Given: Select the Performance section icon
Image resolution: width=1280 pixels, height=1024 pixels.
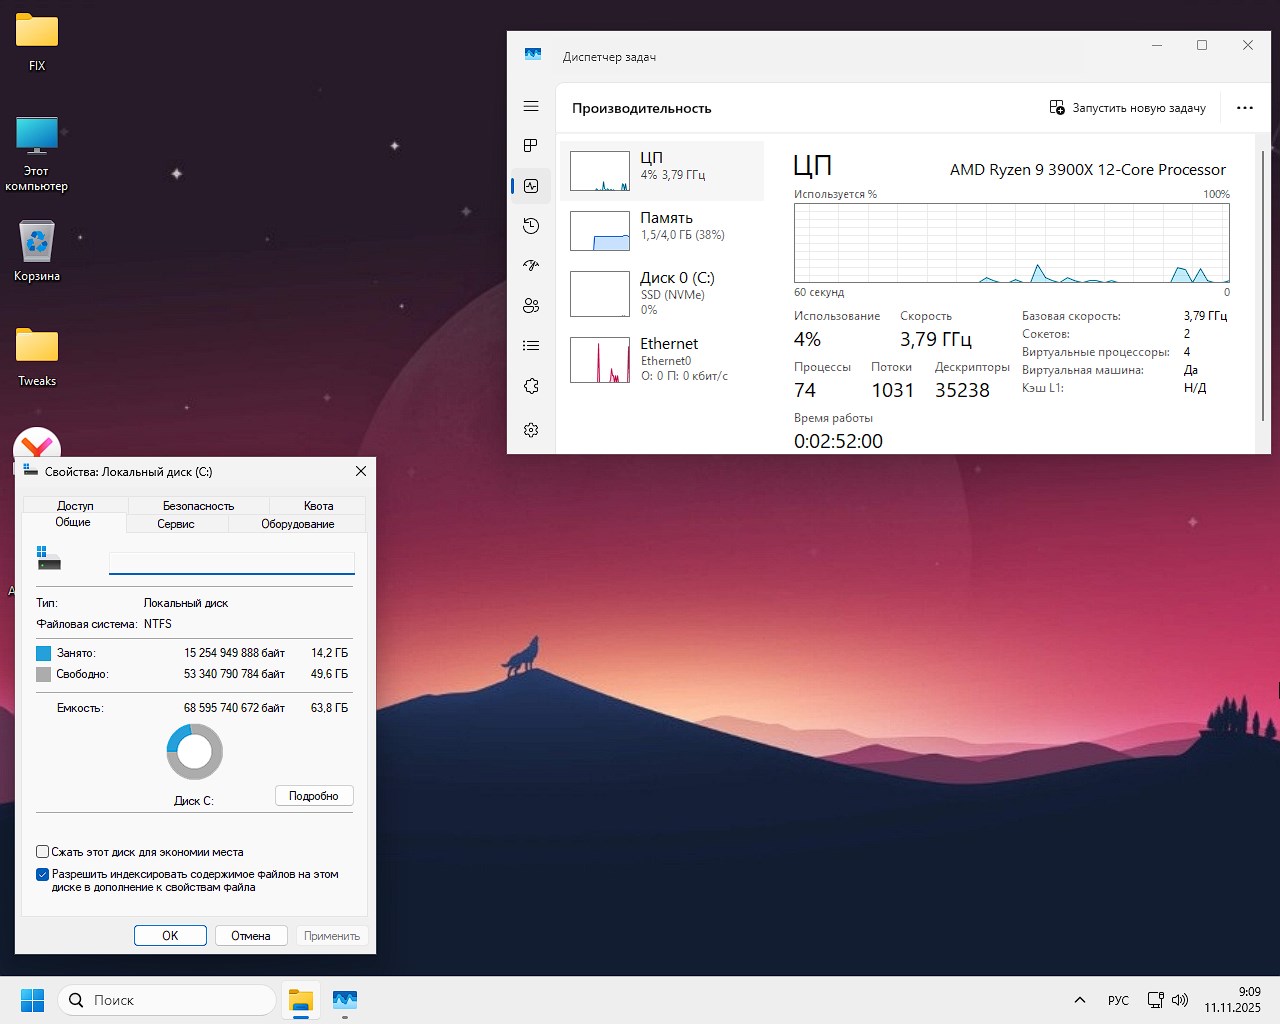Looking at the screenshot, I should [531, 185].
